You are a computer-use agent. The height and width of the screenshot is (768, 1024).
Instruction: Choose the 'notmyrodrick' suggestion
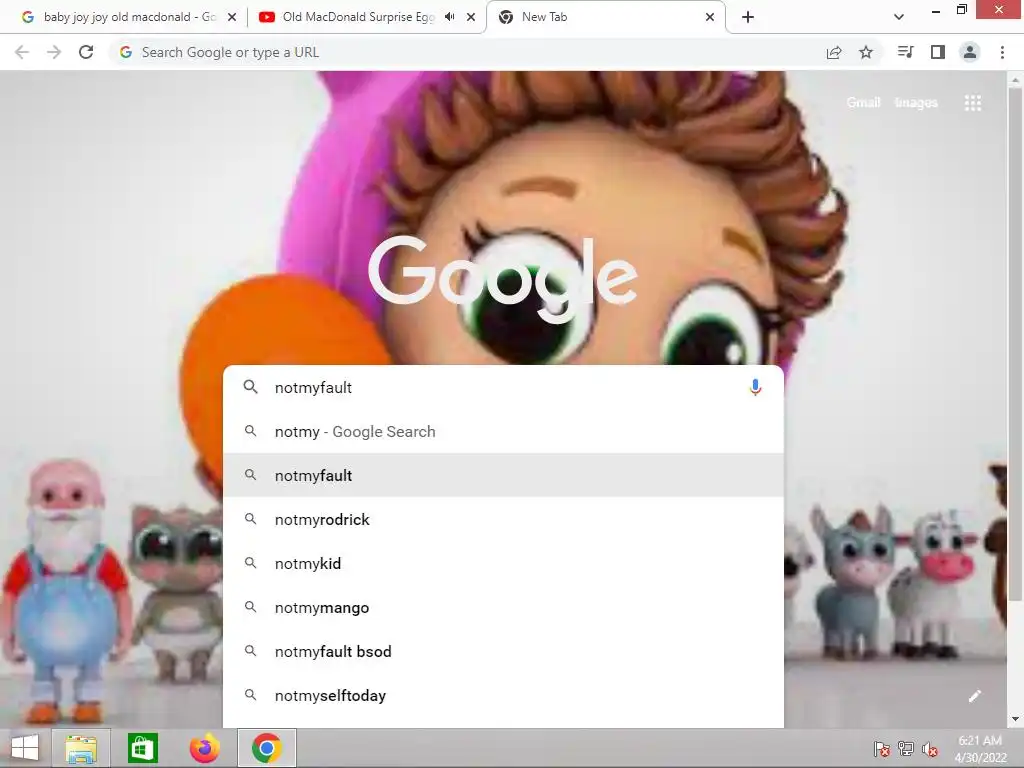503,519
